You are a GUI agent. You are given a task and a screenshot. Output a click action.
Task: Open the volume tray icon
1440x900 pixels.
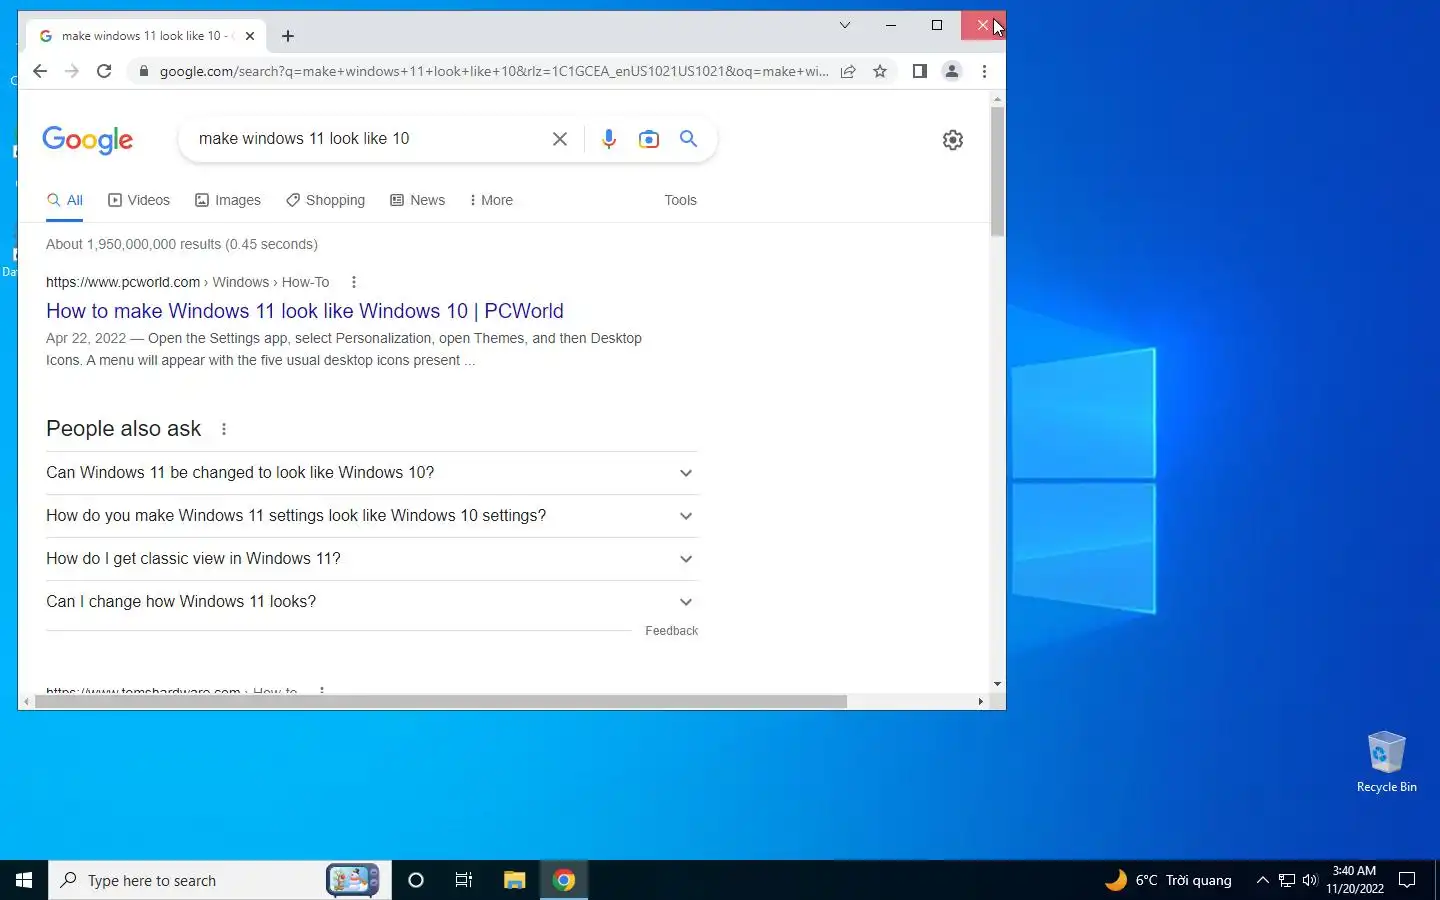pyautogui.click(x=1310, y=880)
